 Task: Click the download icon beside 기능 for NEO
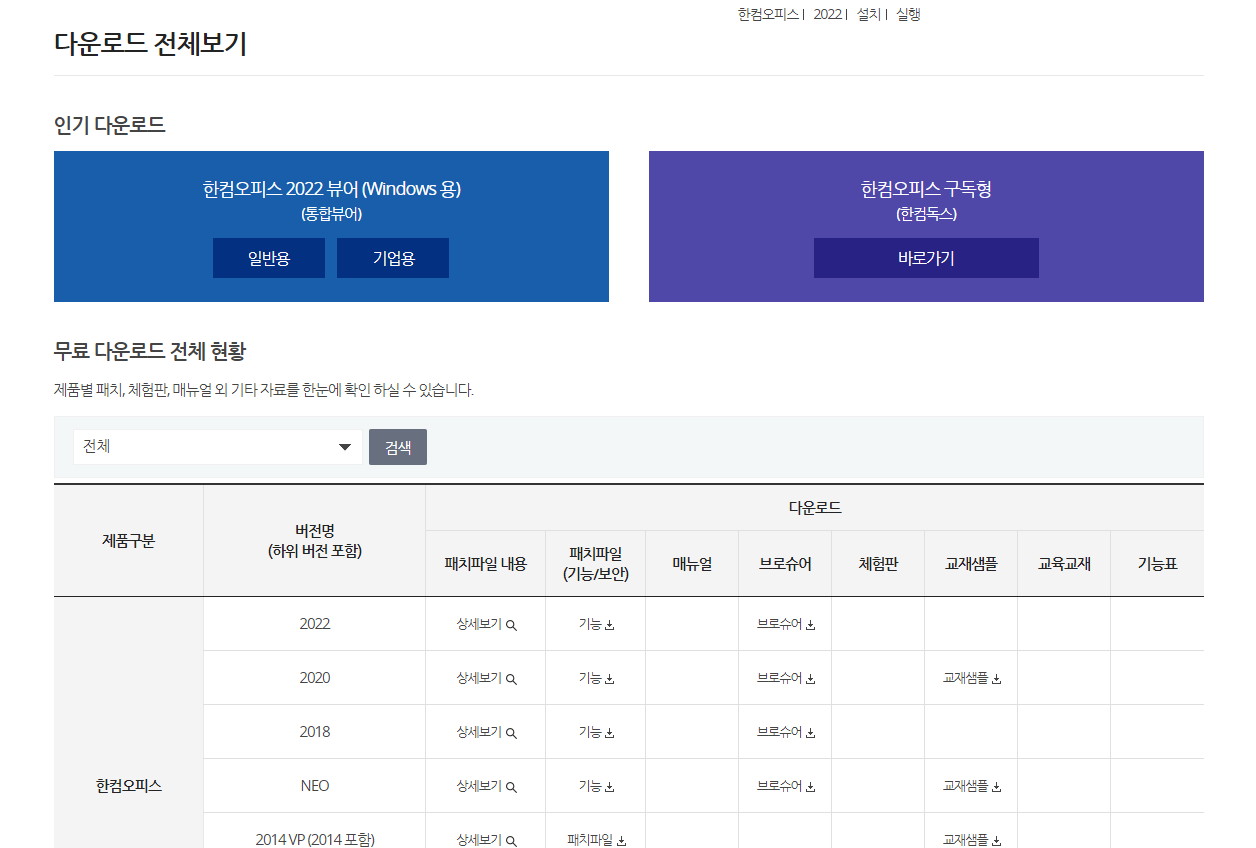[x=610, y=787]
